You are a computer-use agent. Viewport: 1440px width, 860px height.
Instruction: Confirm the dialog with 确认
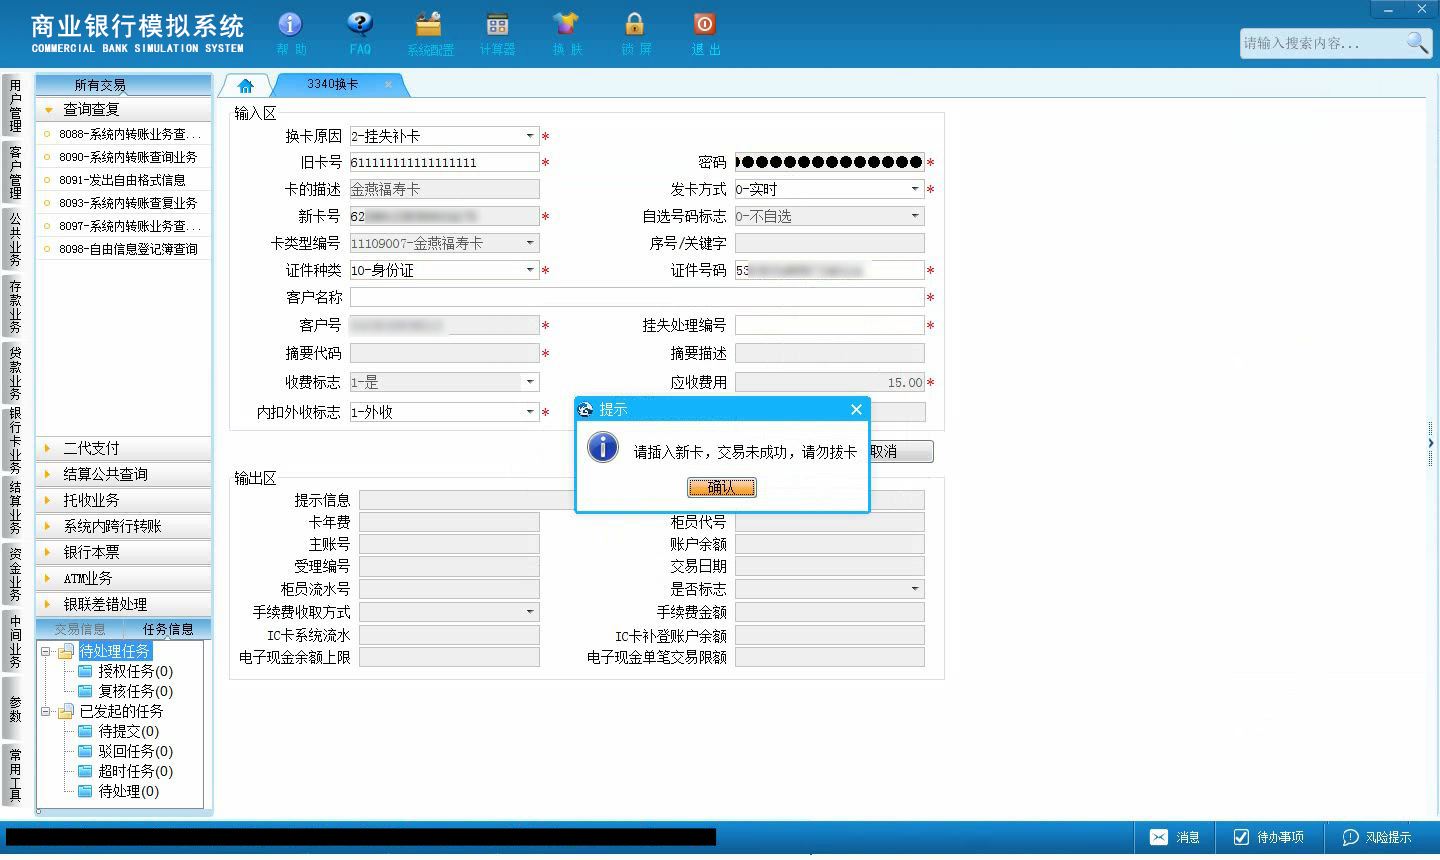tap(721, 487)
